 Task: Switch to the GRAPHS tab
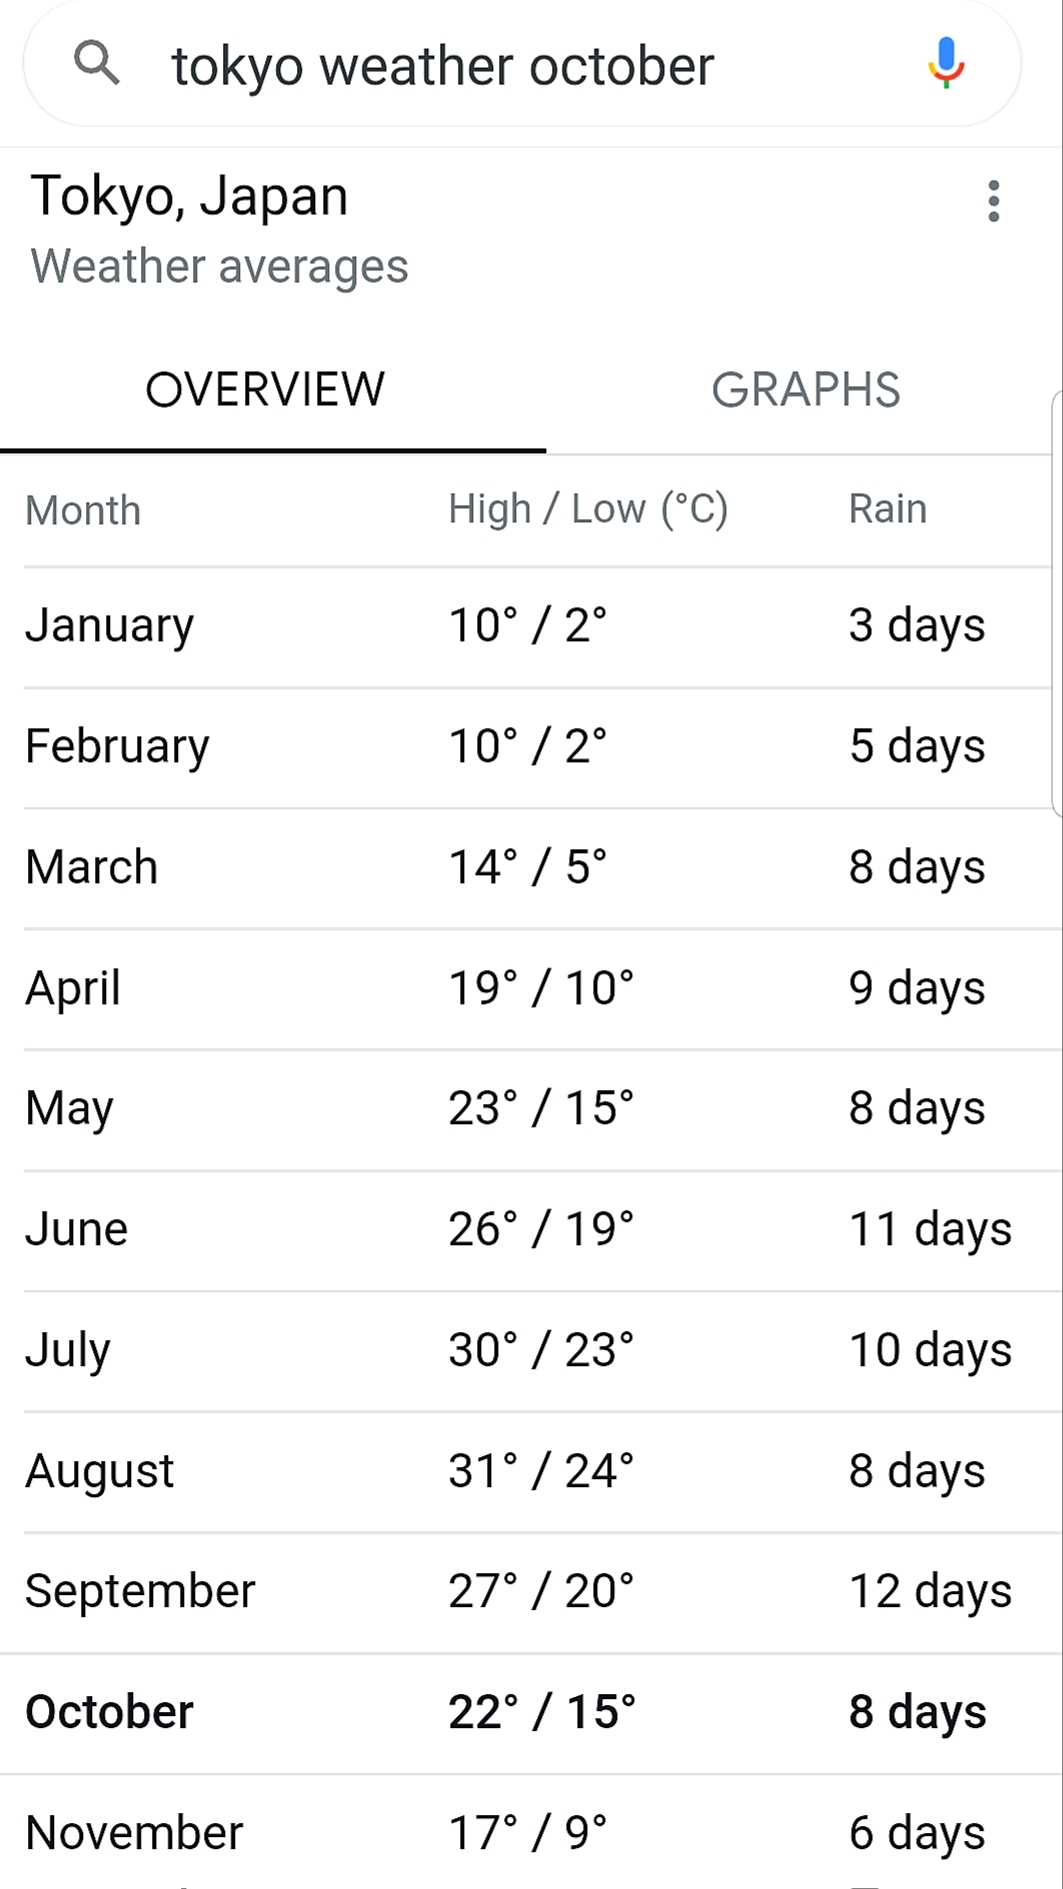[x=805, y=390]
